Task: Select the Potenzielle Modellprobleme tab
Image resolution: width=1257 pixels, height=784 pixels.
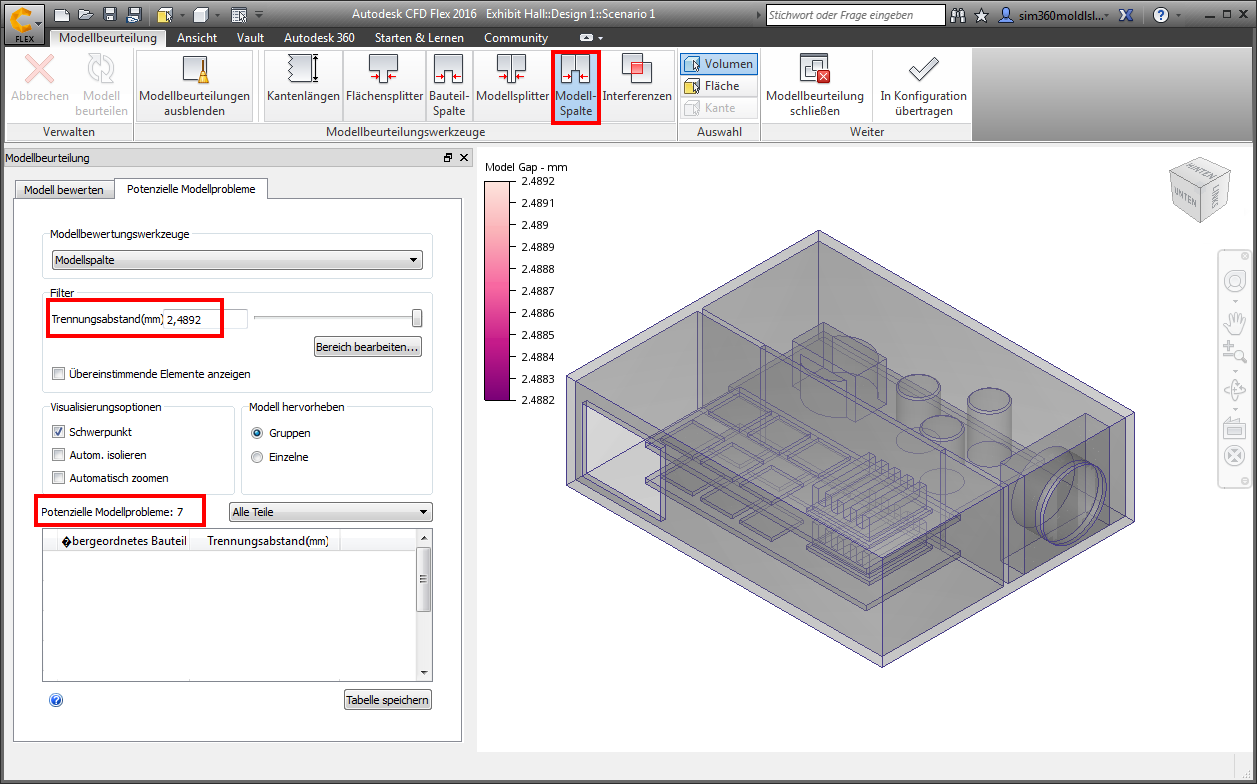Action: [191, 189]
